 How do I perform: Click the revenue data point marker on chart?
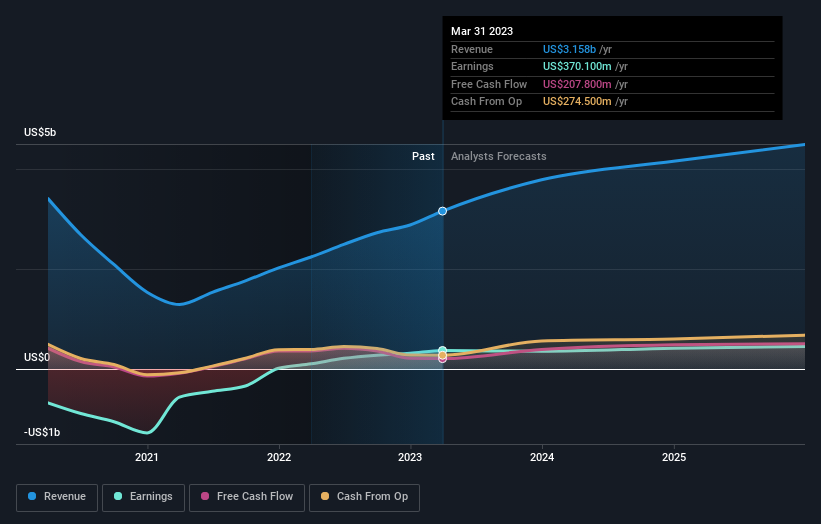click(442, 211)
